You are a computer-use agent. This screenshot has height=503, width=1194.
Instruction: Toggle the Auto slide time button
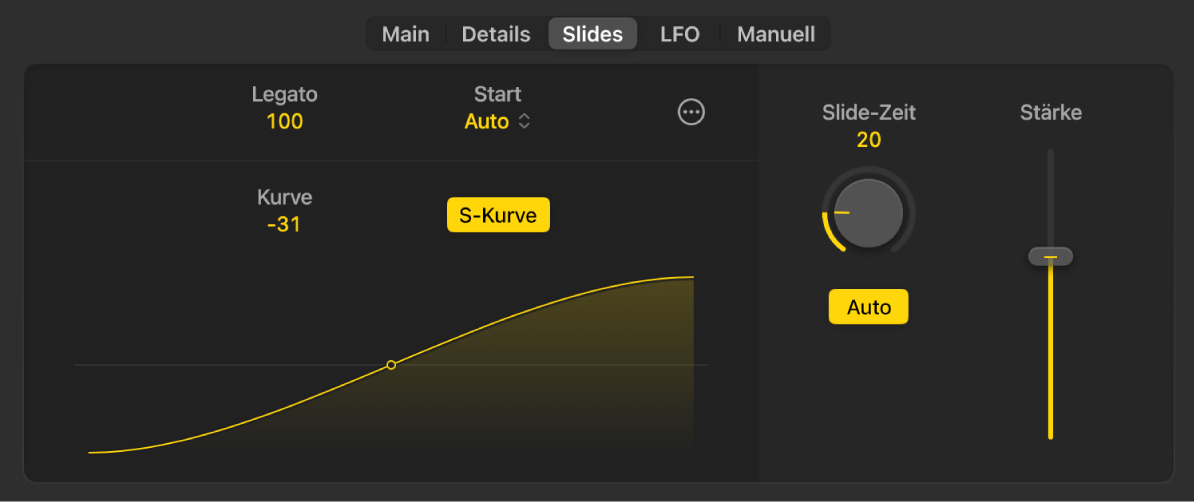tap(868, 307)
